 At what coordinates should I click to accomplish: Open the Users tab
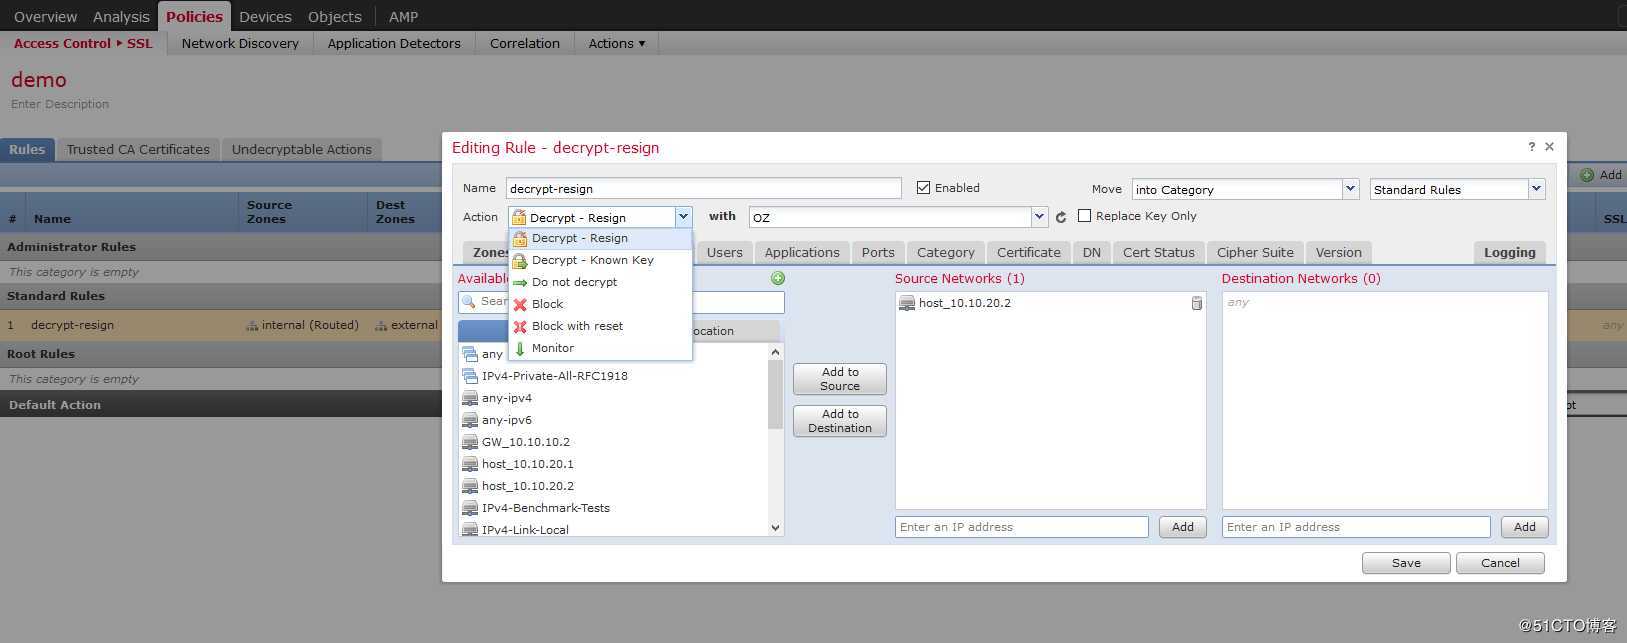724,252
